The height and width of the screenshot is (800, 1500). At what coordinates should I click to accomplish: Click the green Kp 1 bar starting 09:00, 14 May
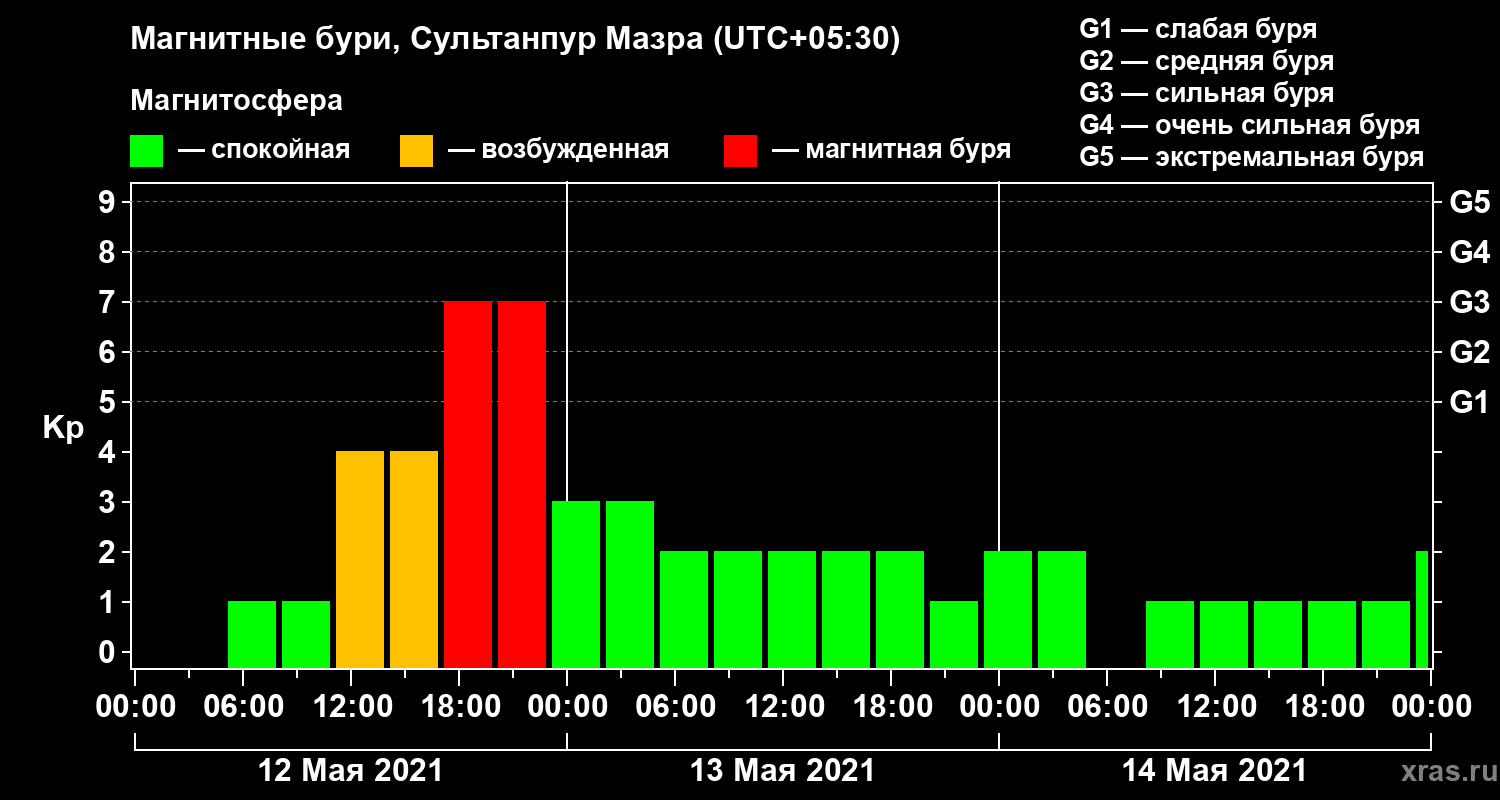point(1170,634)
